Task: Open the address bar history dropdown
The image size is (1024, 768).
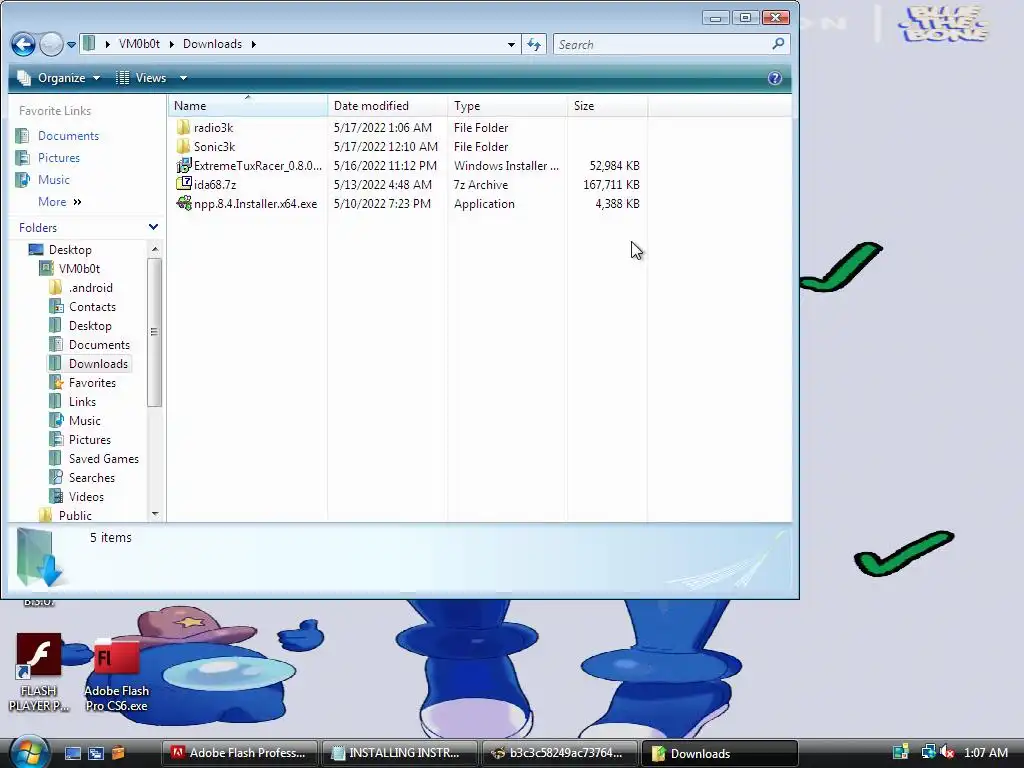Action: coord(511,44)
